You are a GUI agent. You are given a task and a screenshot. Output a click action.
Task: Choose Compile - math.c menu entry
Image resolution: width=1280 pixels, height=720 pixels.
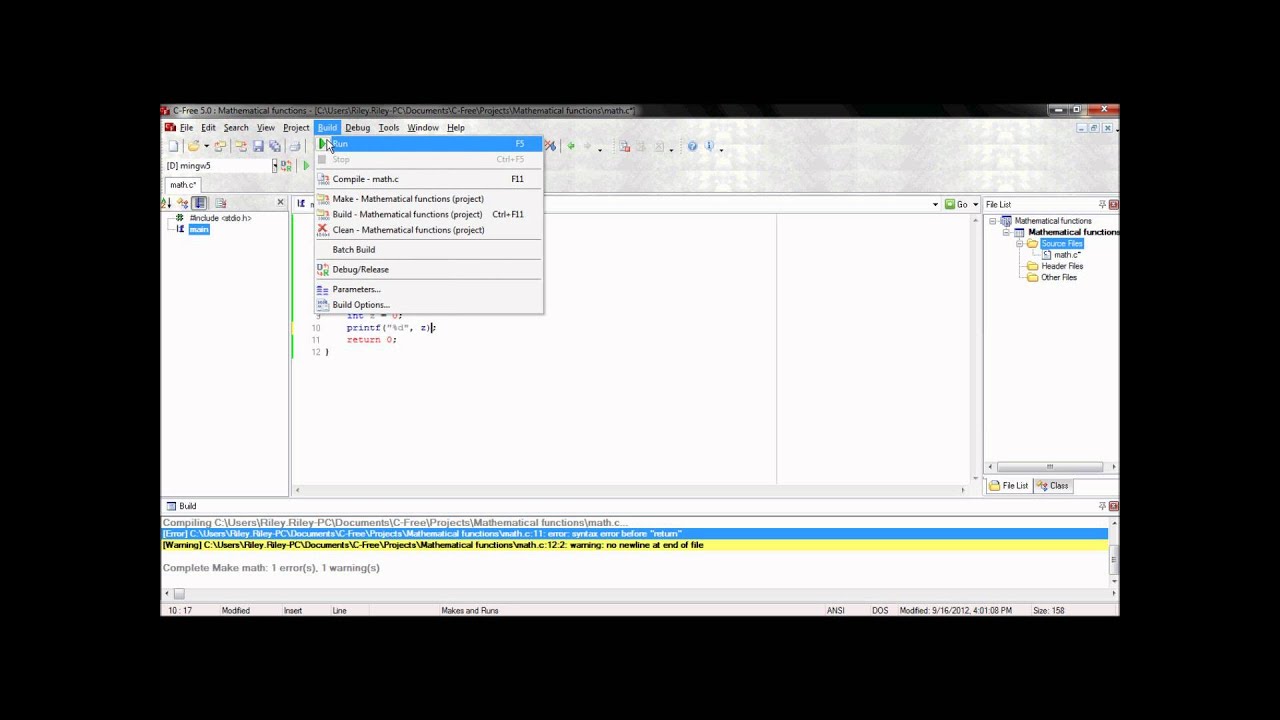click(x=429, y=179)
